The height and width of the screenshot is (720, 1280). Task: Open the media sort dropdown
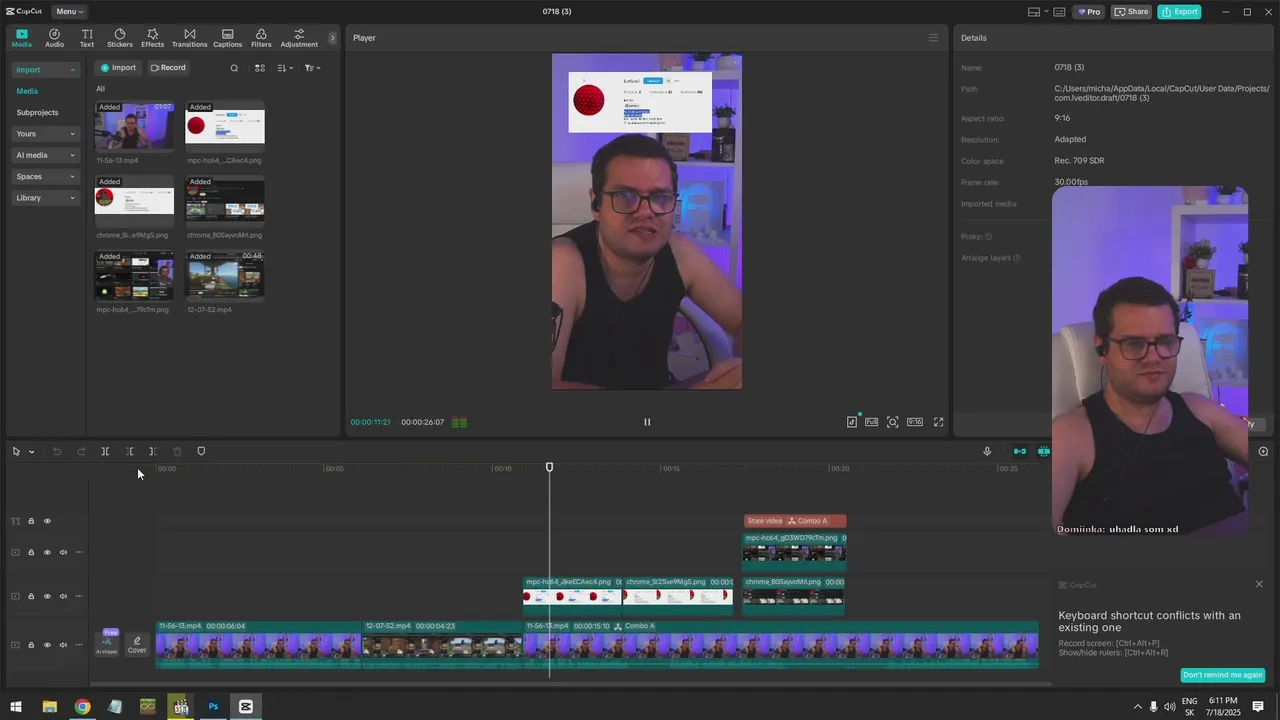(x=285, y=68)
